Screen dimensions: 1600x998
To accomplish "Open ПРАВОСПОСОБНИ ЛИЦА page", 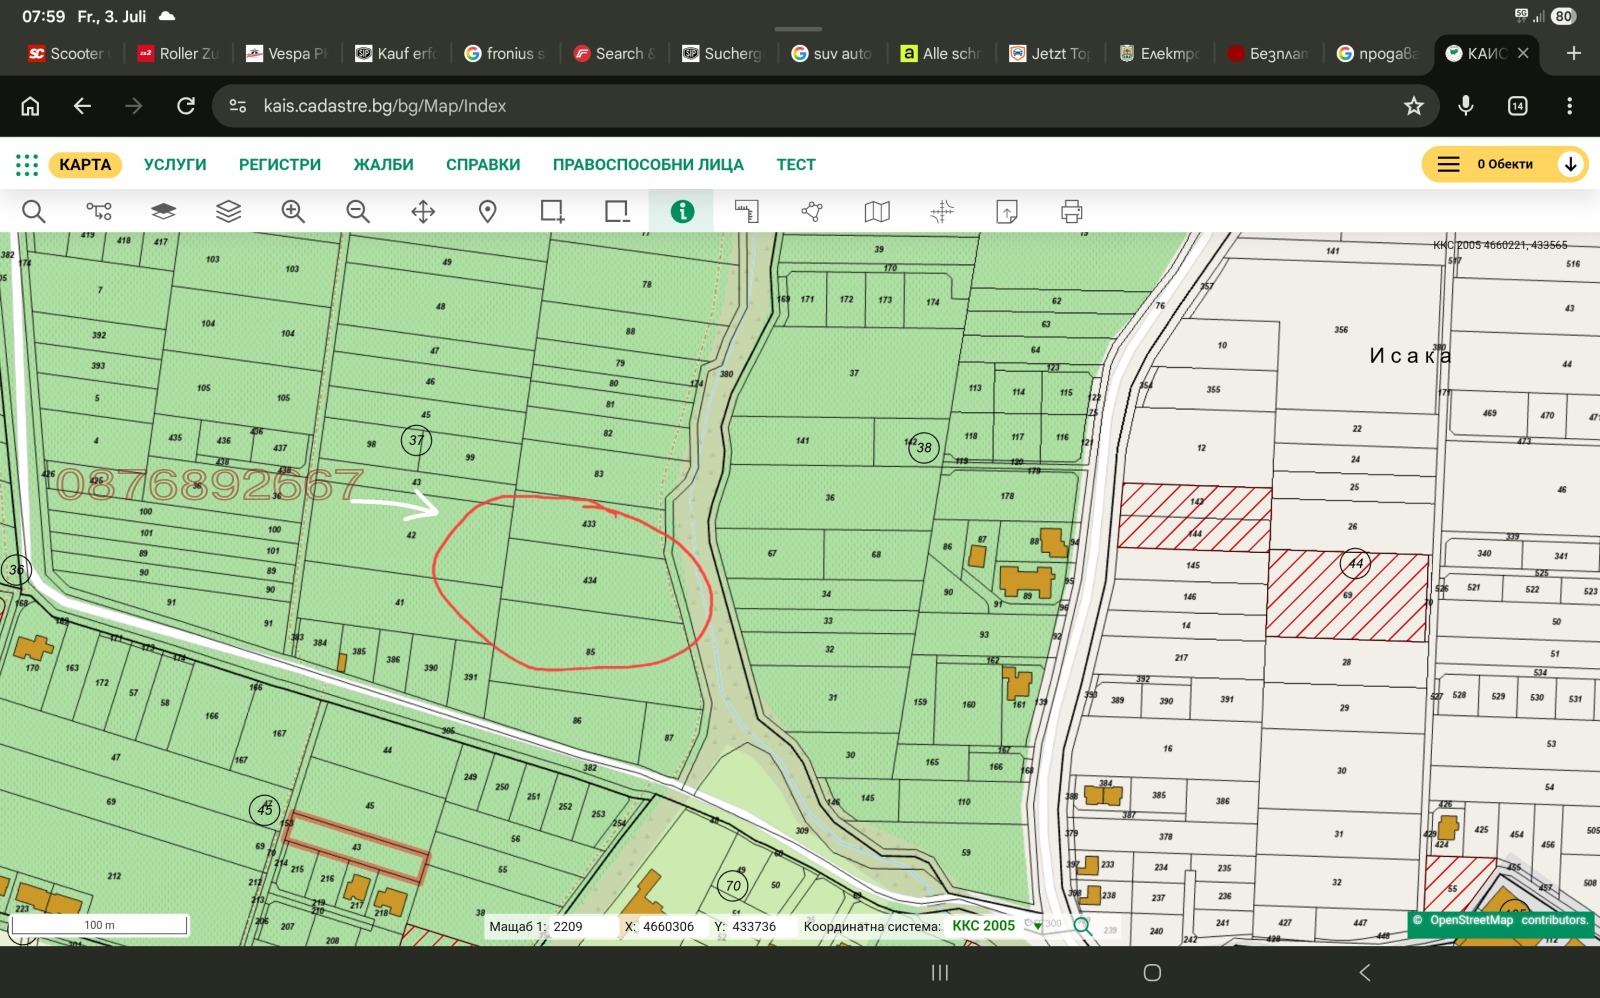I will tap(648, 165).
